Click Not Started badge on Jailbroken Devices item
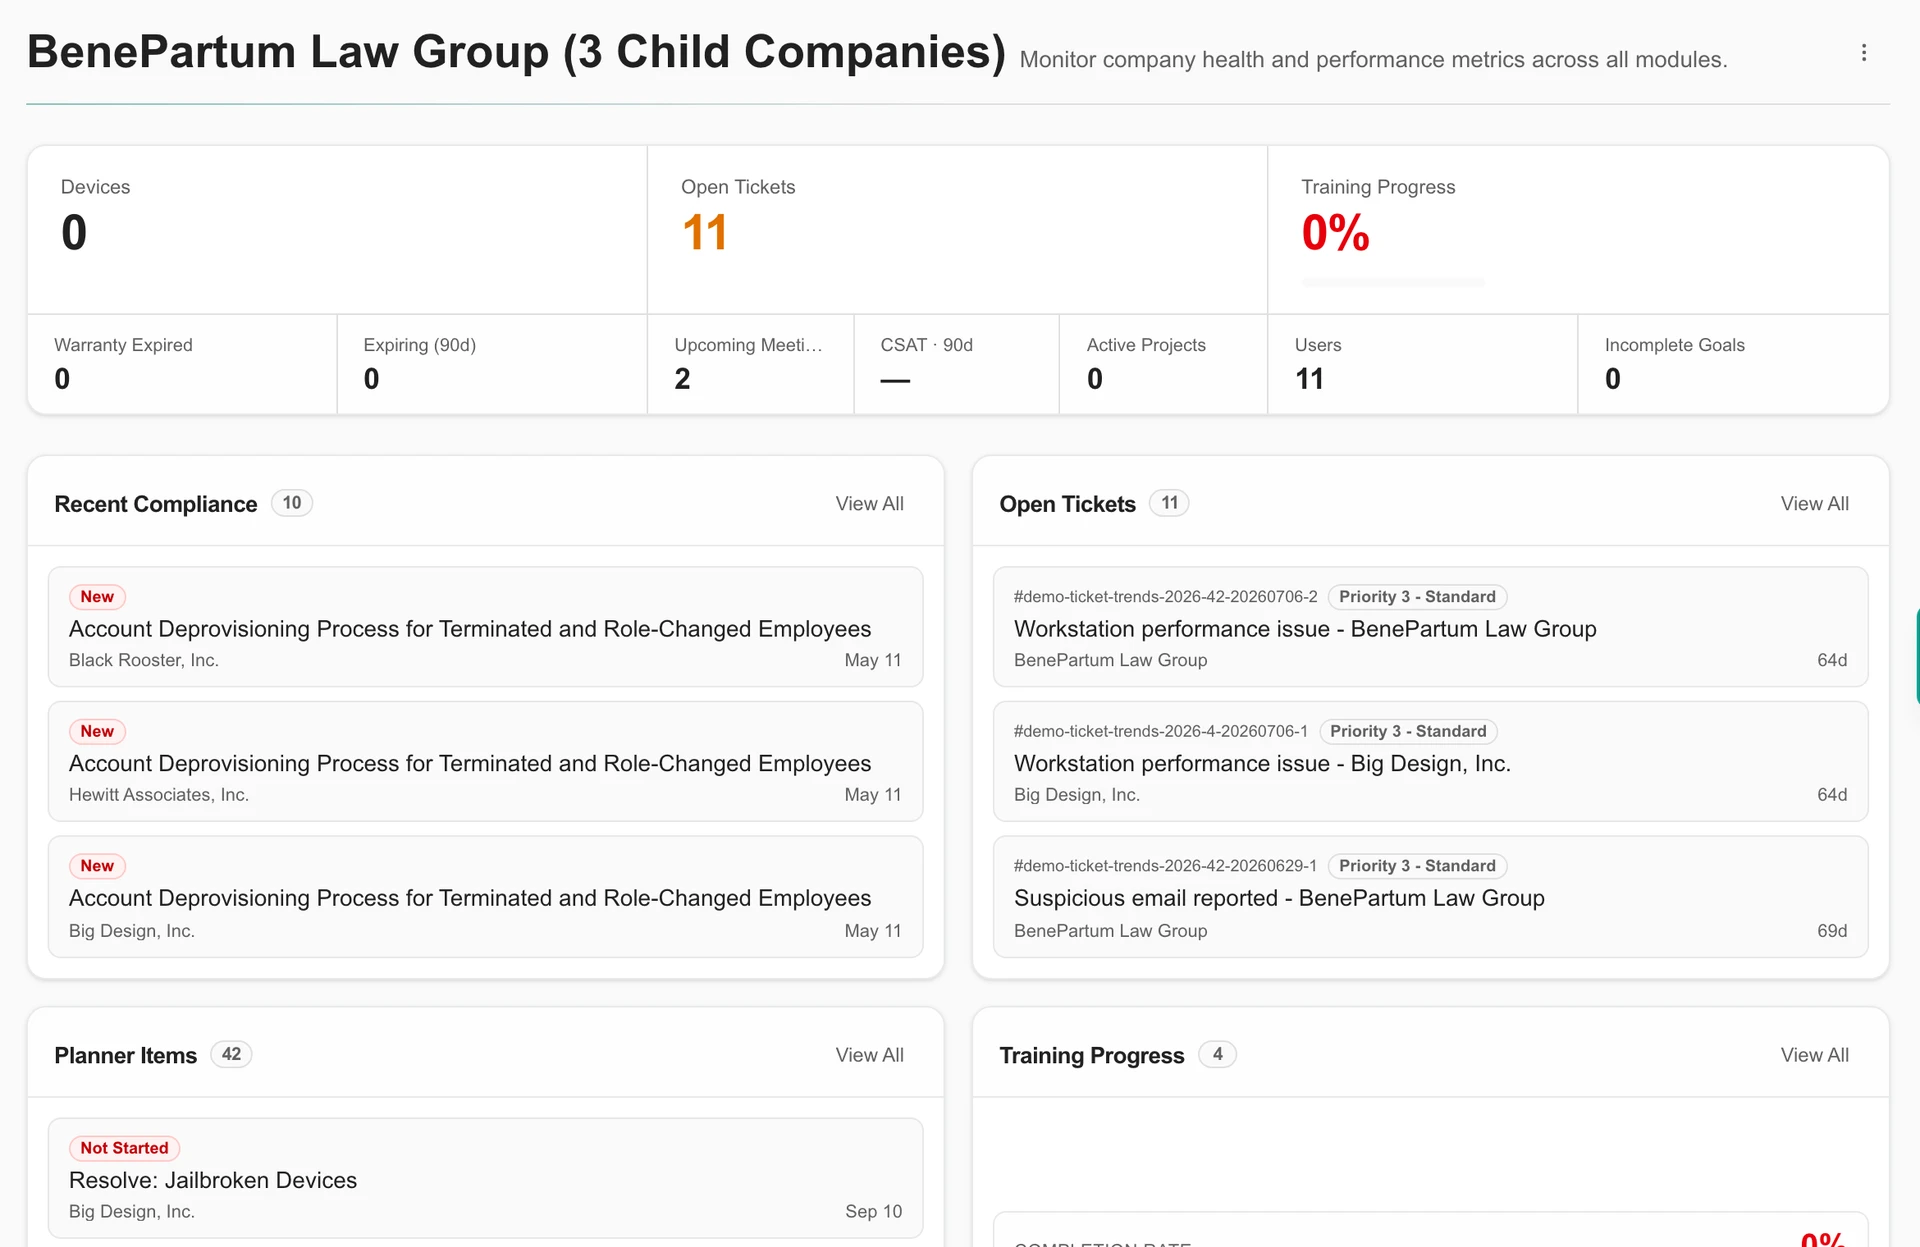 pyautogui.click(x=124, y=1148)
